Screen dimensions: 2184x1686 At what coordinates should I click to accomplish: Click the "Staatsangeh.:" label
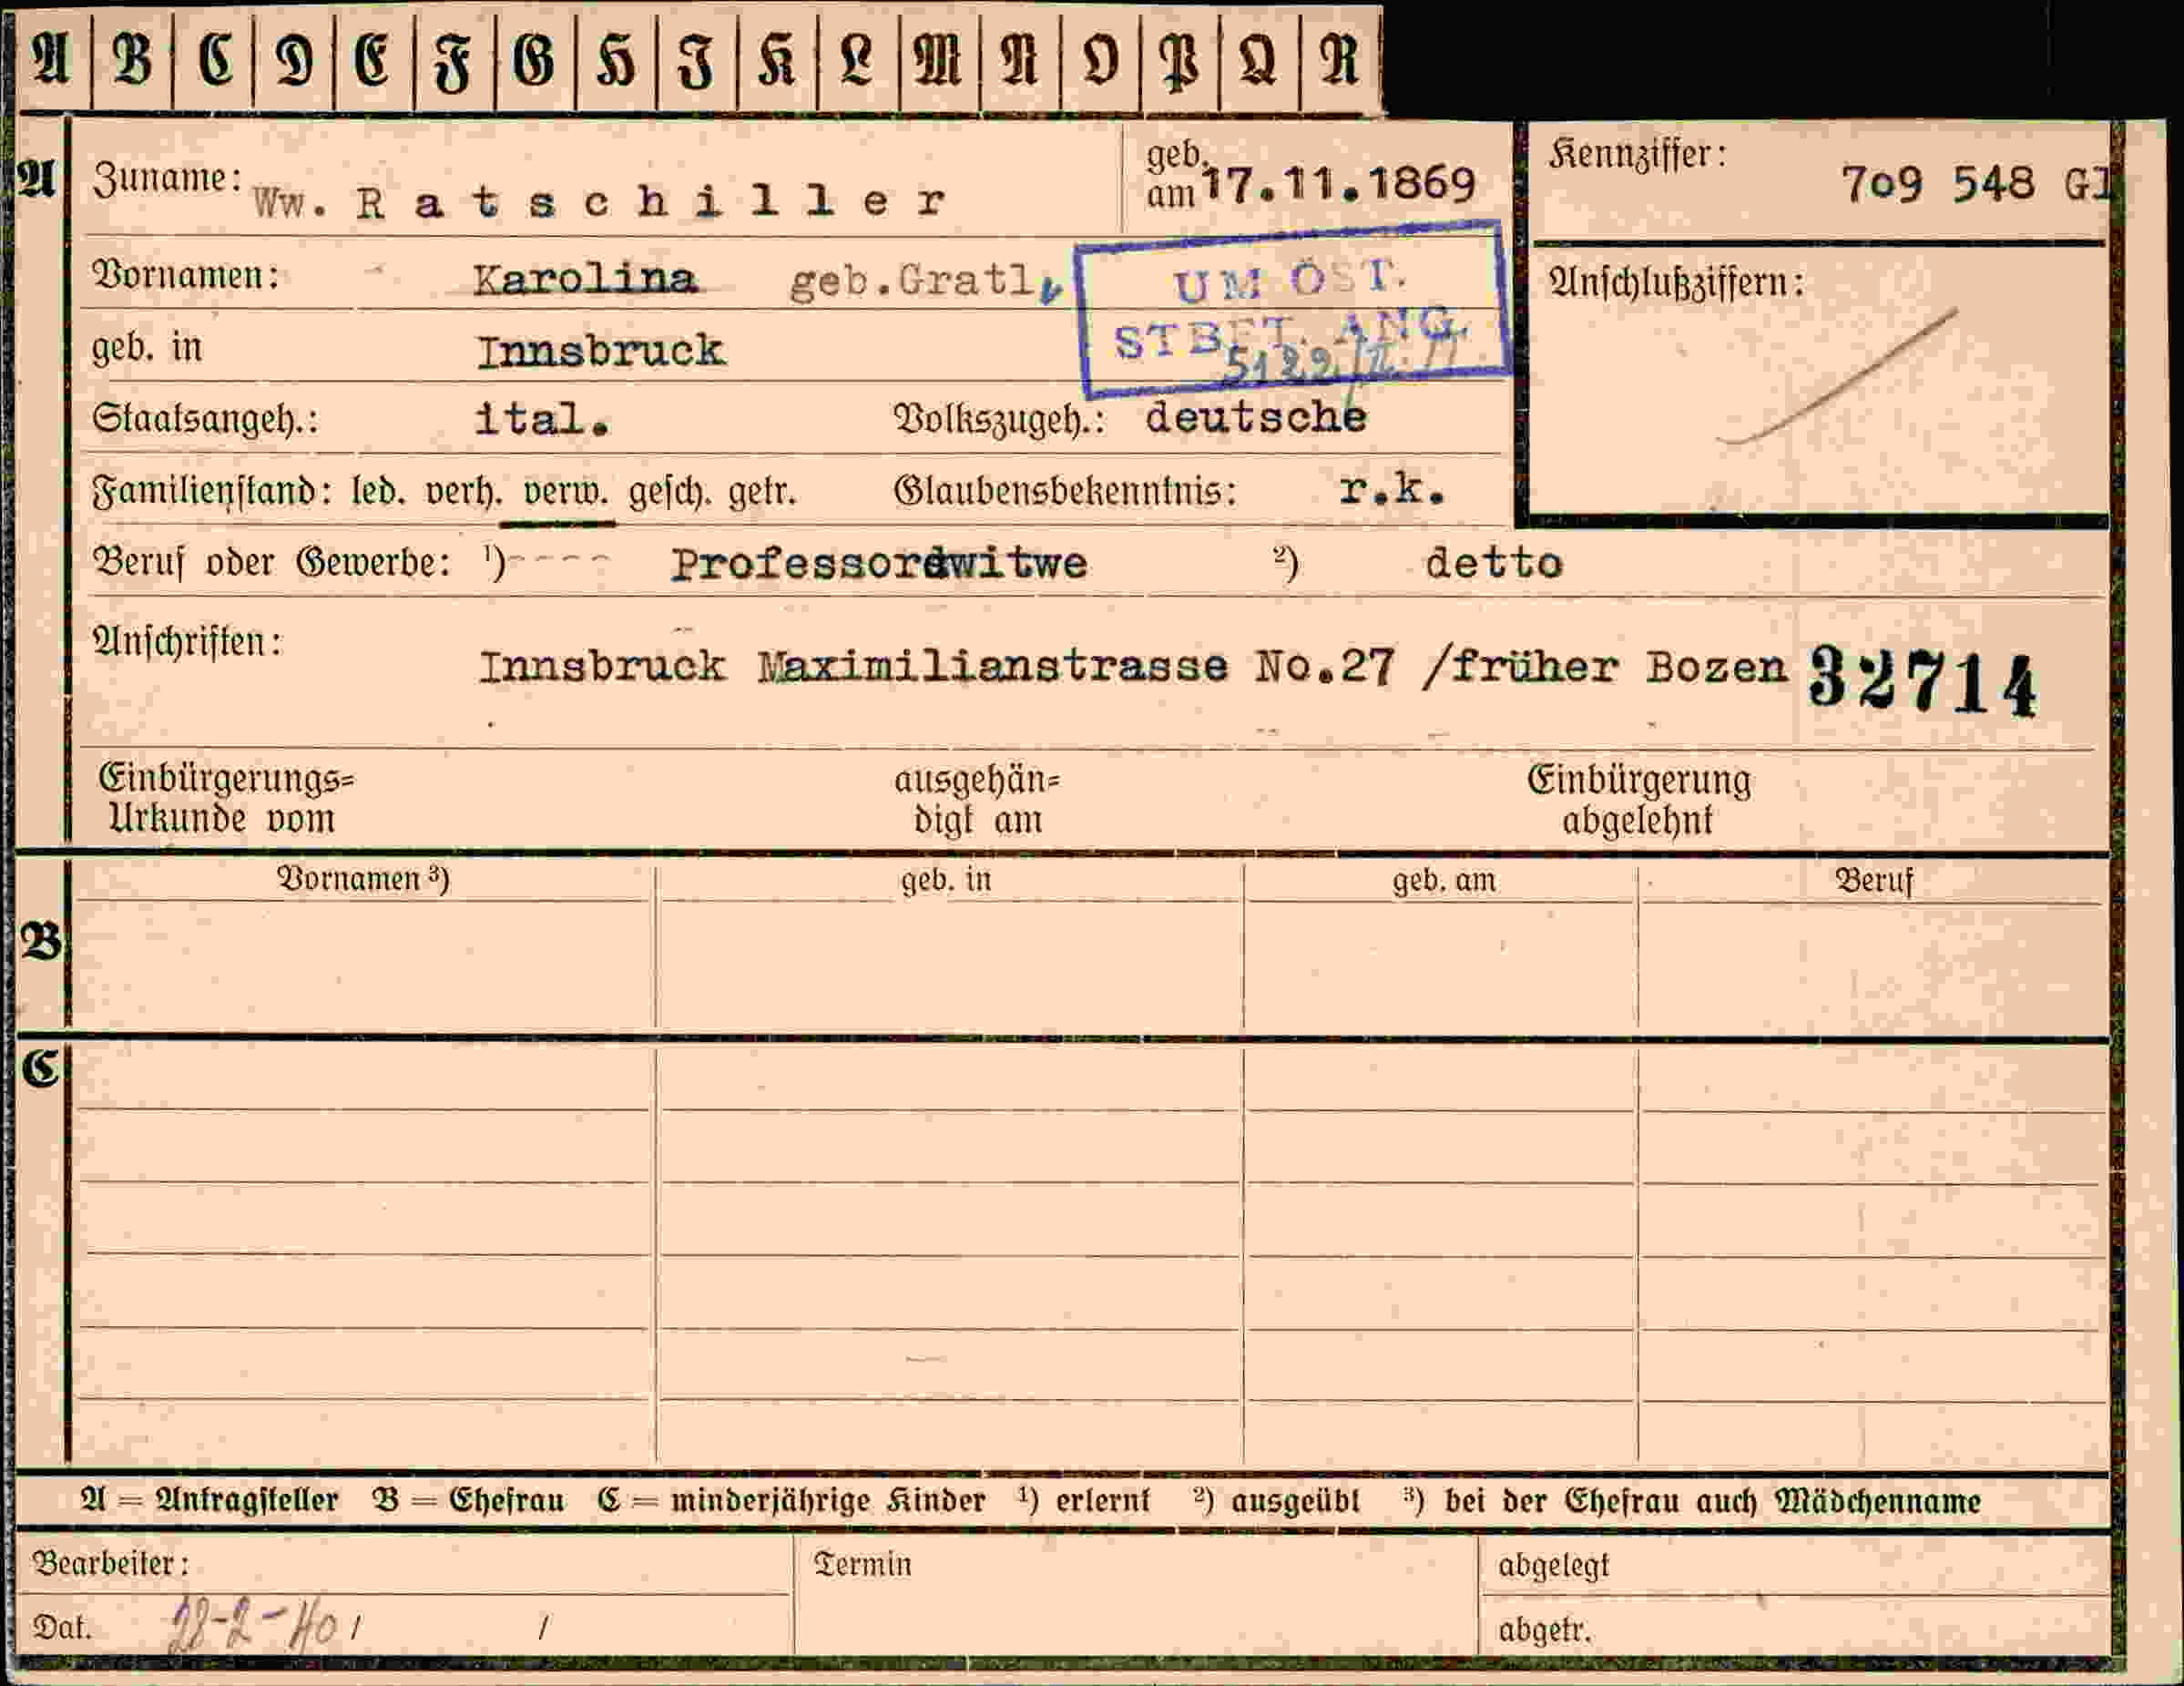(205, 418)
